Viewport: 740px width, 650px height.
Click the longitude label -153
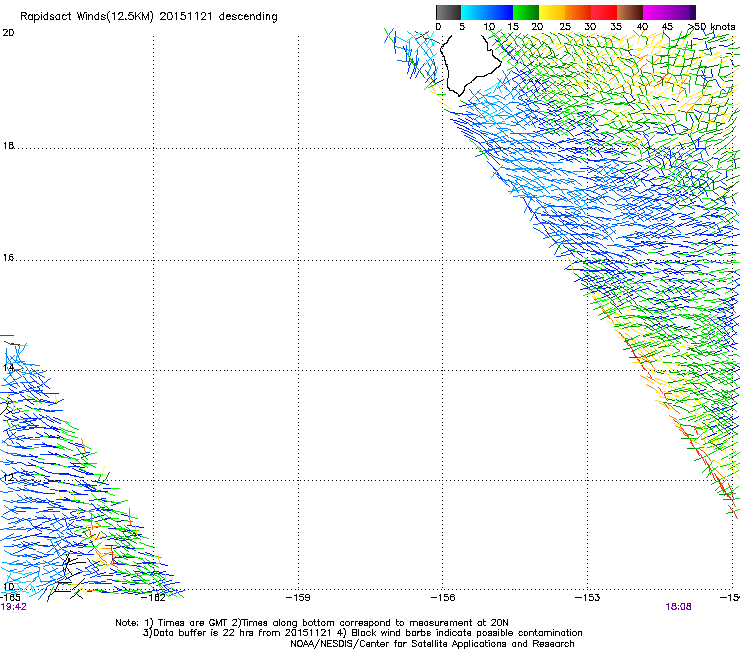click(x=588, y=598)
